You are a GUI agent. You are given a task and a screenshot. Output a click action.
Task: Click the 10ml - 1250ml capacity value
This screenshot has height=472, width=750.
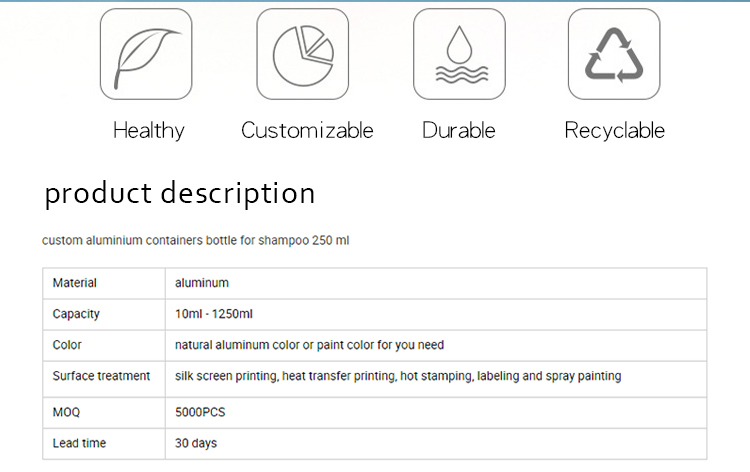coord(214,314)
